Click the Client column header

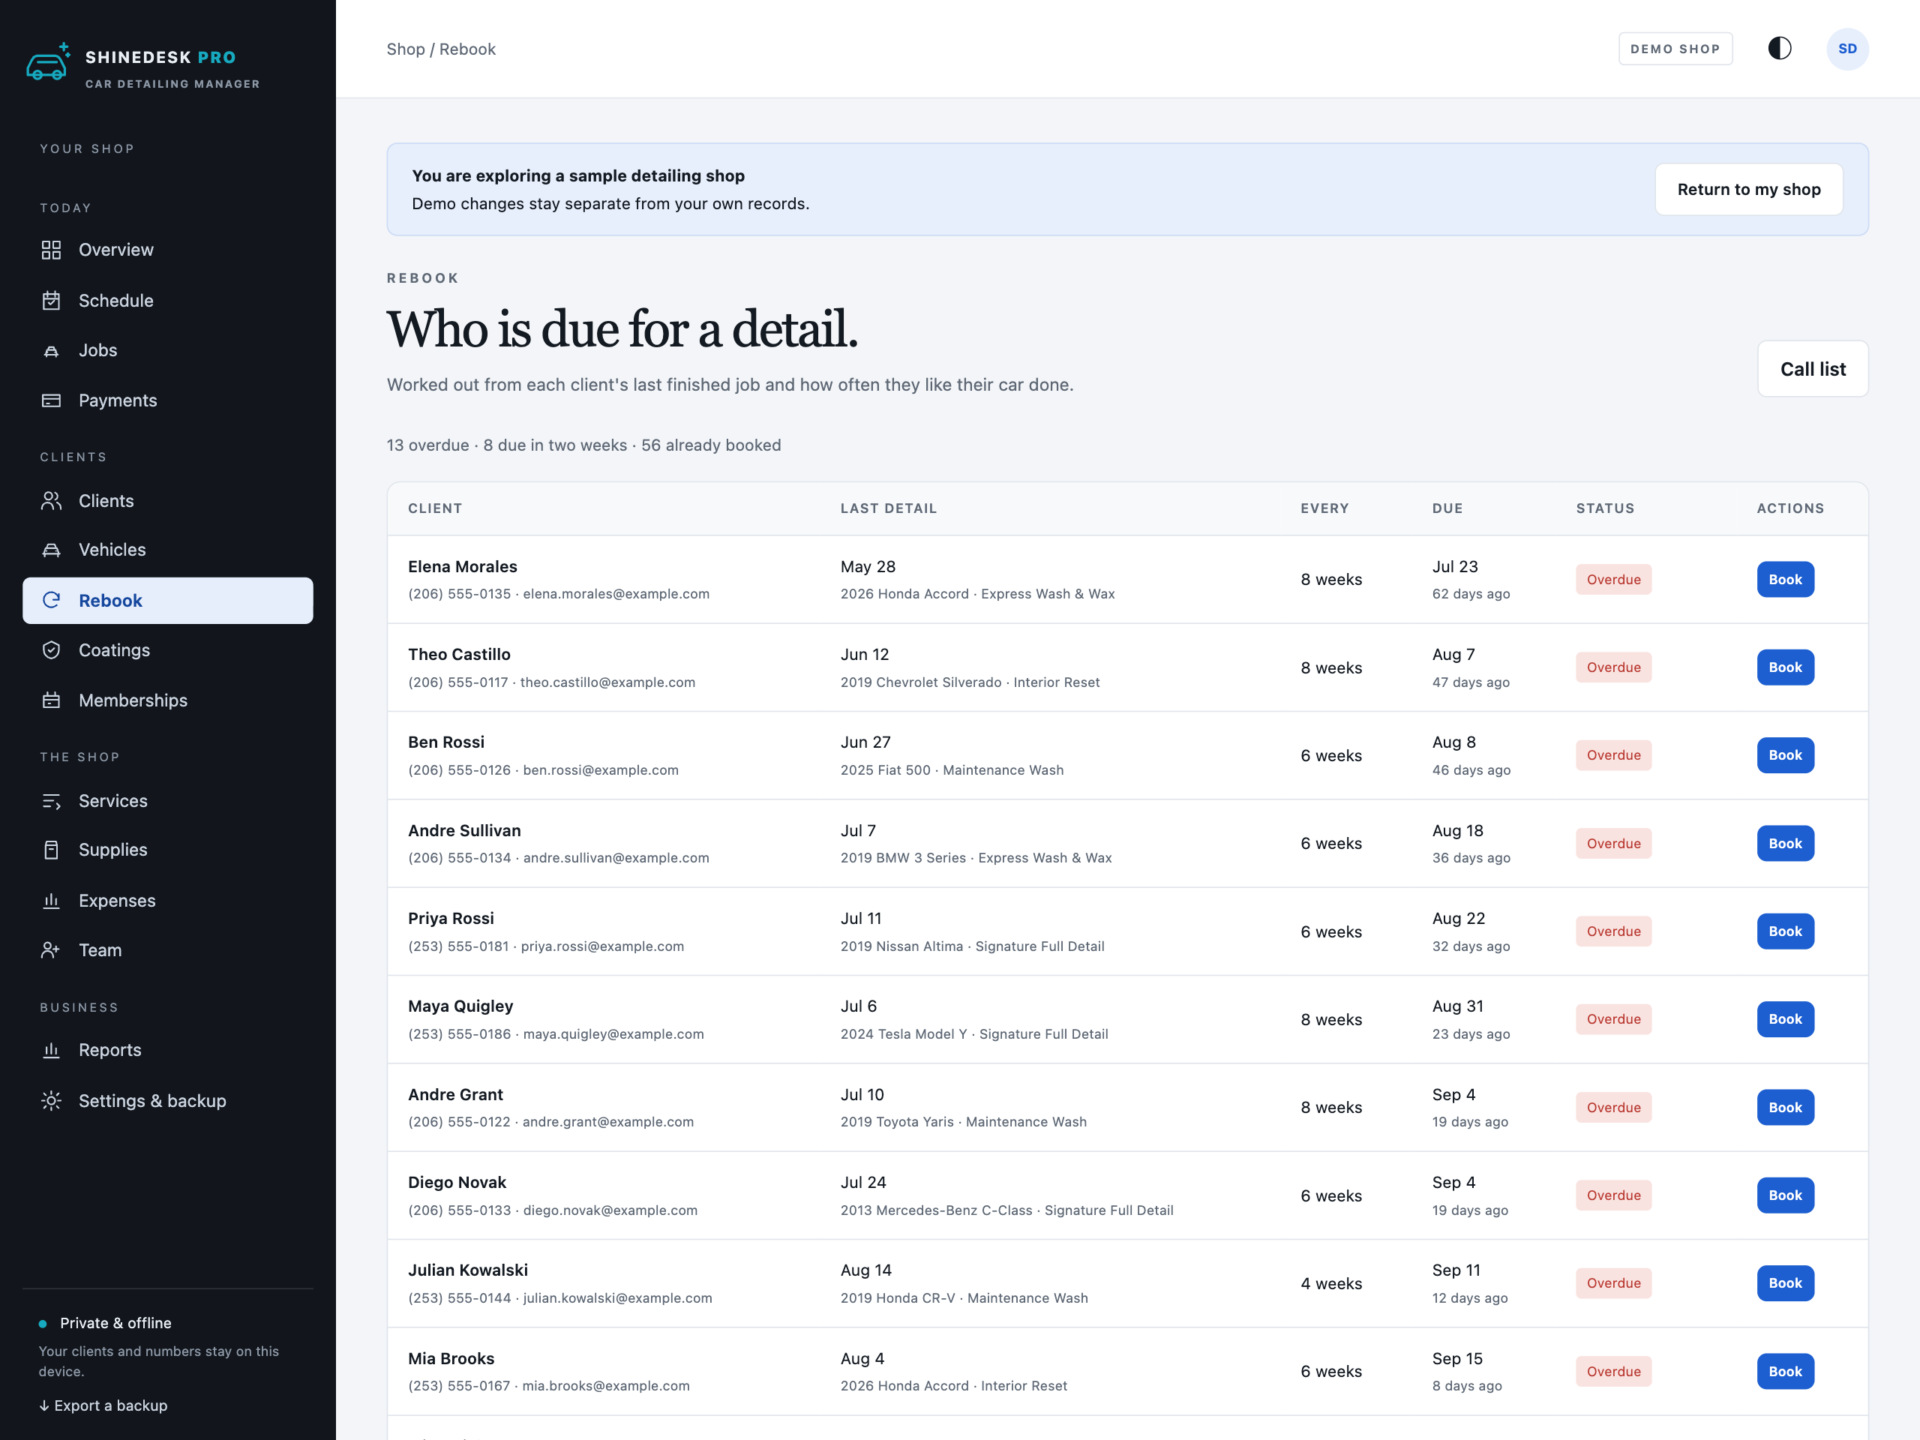(x=435, y=508)
